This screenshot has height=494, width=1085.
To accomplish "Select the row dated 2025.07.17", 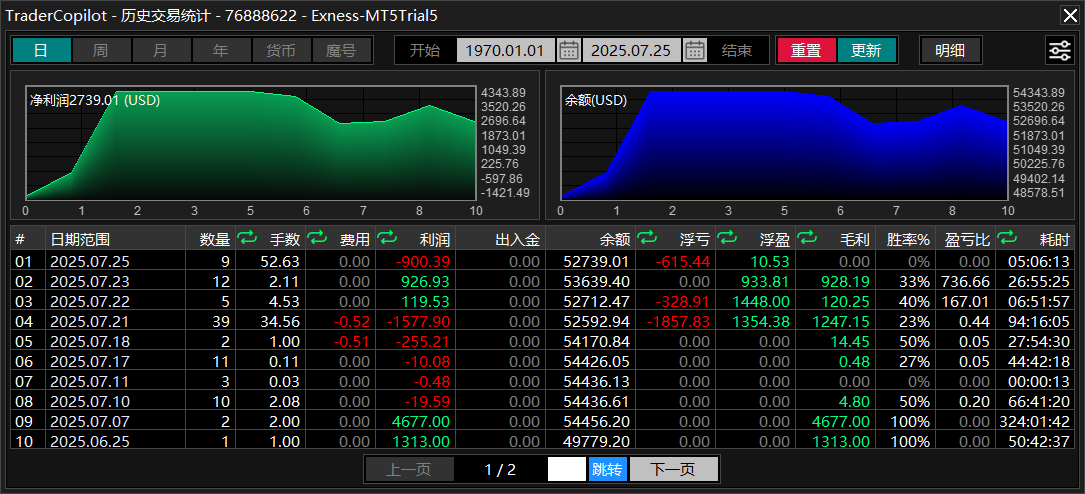I will (x=542, y=361).
